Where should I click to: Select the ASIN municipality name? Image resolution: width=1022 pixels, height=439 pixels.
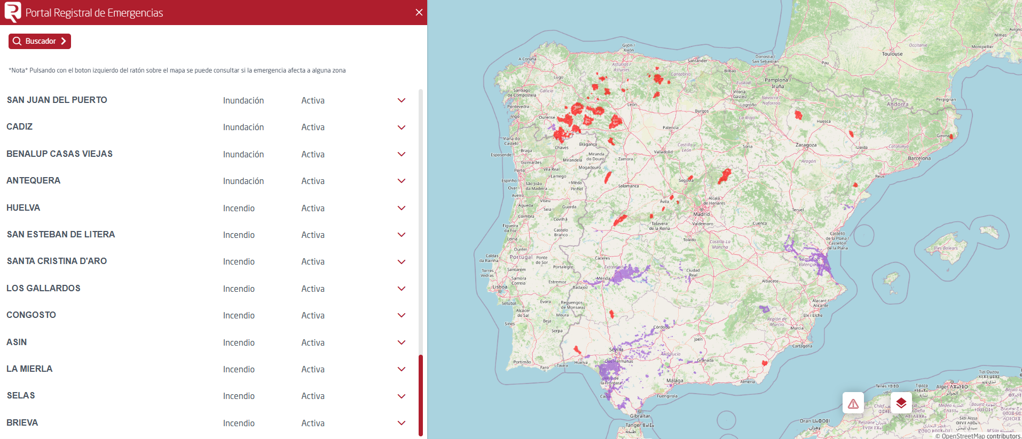pyautogui.click(x=16, y=342)
